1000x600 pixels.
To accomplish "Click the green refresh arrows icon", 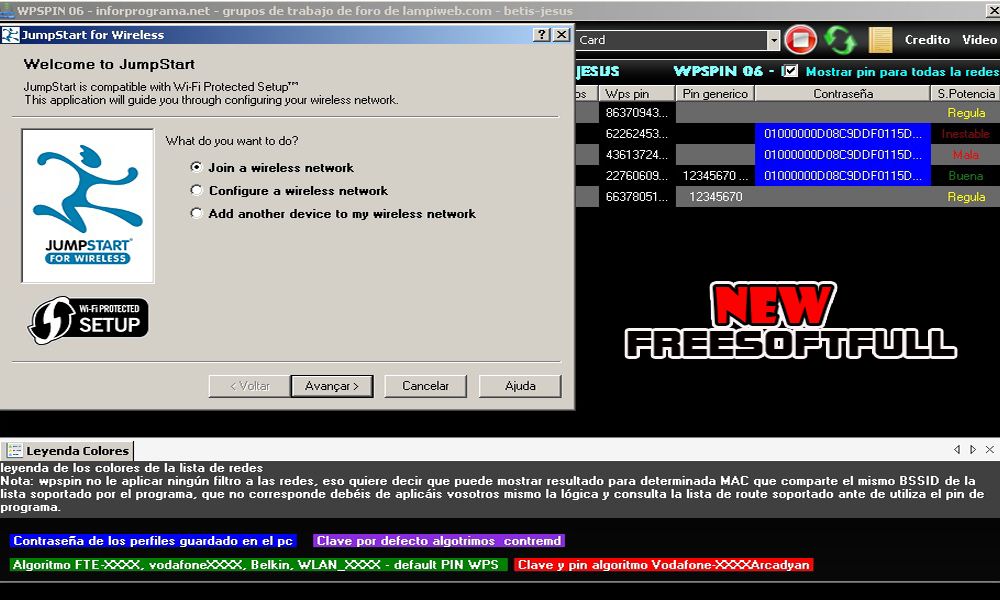I will point(840,40).
